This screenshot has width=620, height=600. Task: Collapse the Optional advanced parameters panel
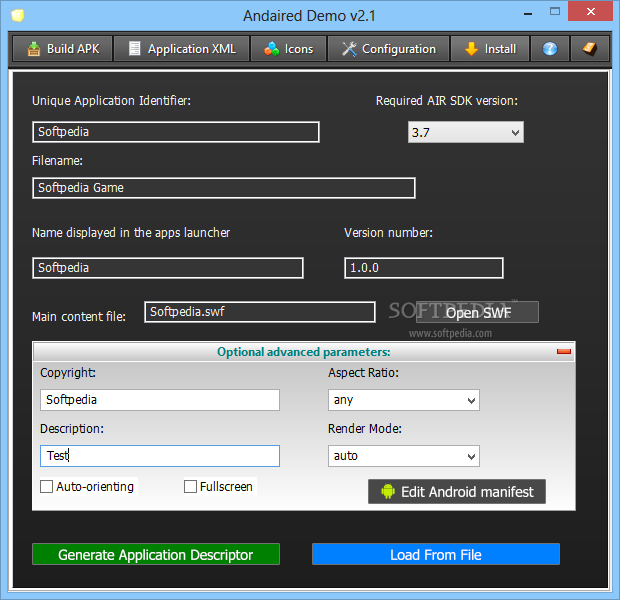point(563,352)
